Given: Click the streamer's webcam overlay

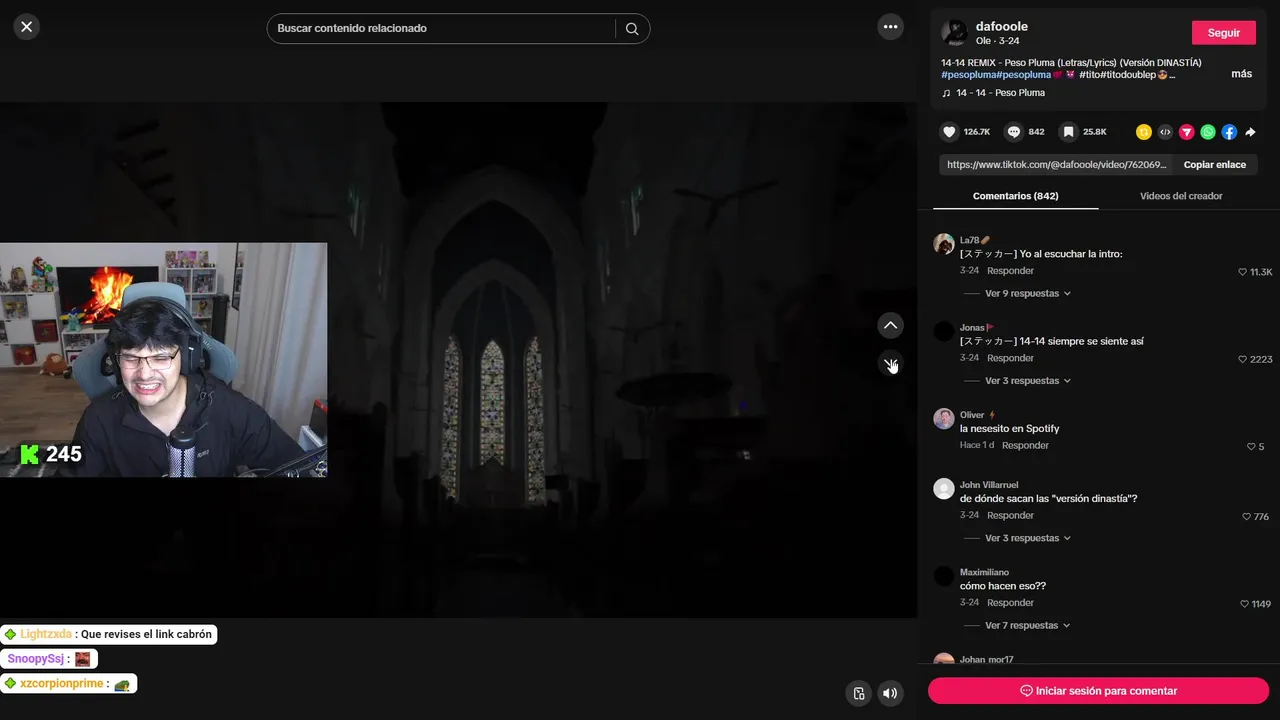Looking at the screenshot, I should (x=163, y=360).
